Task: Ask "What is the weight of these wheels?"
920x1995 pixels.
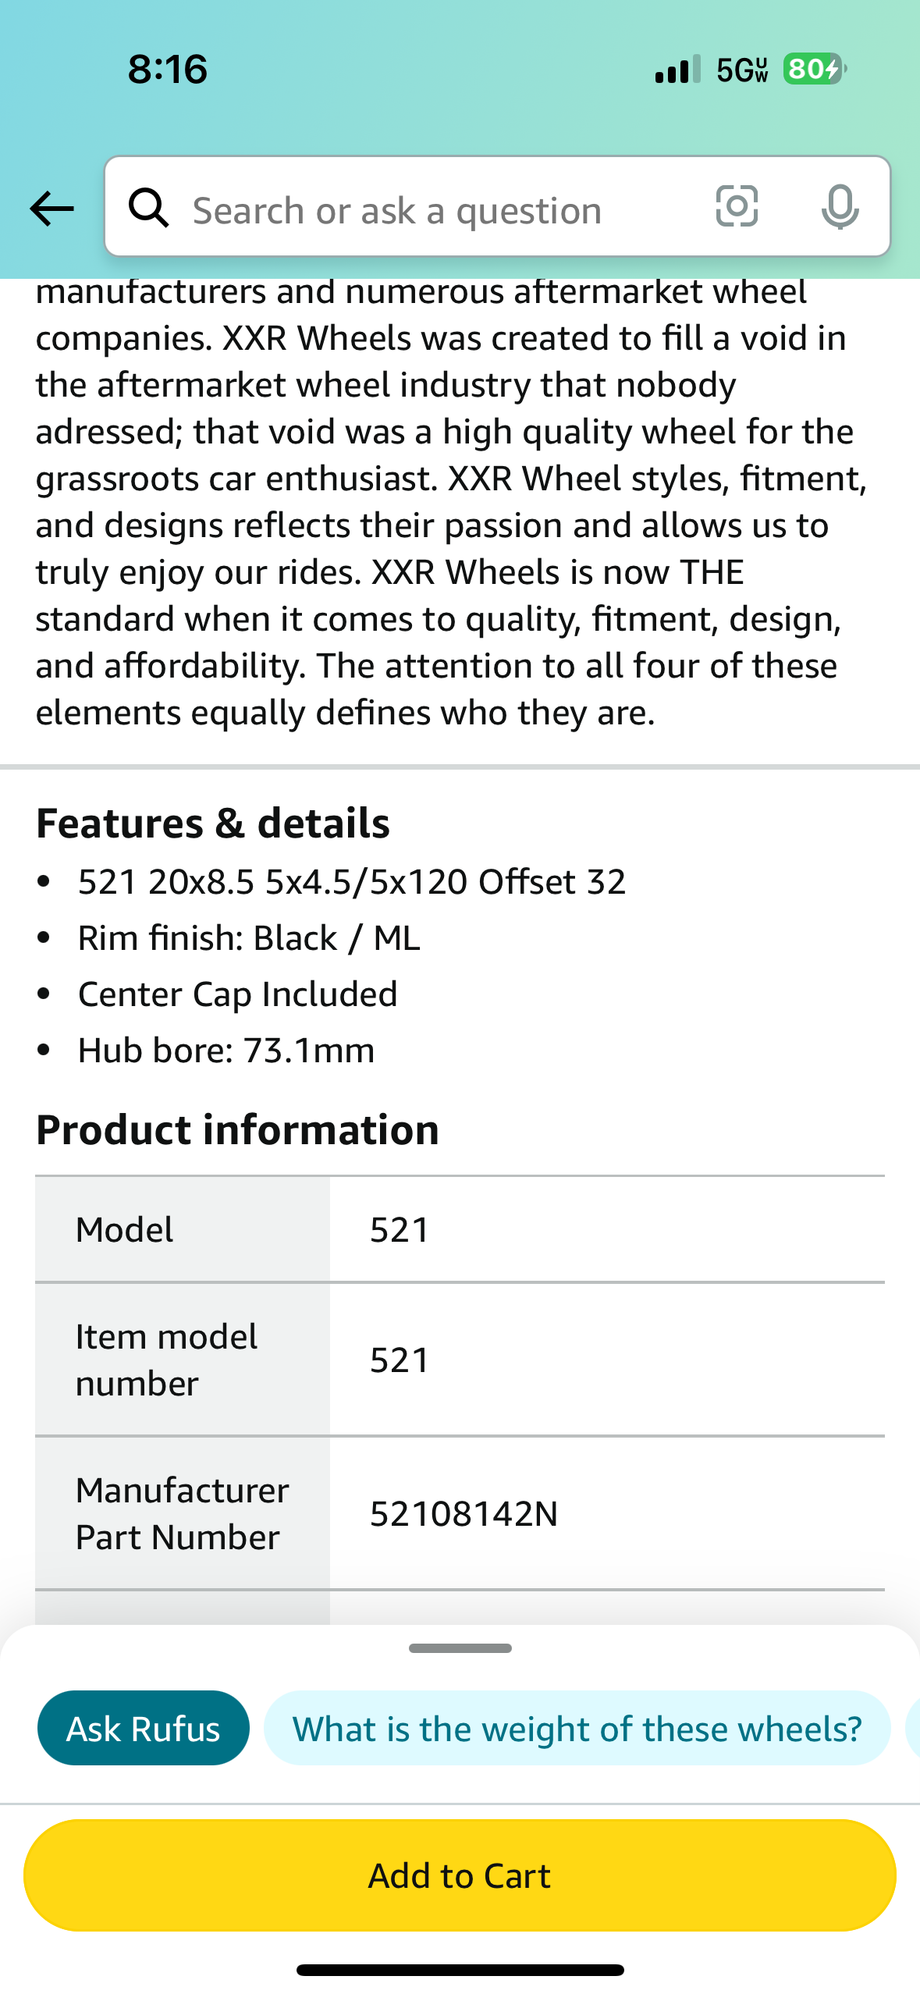Action: coord(577,1728)
